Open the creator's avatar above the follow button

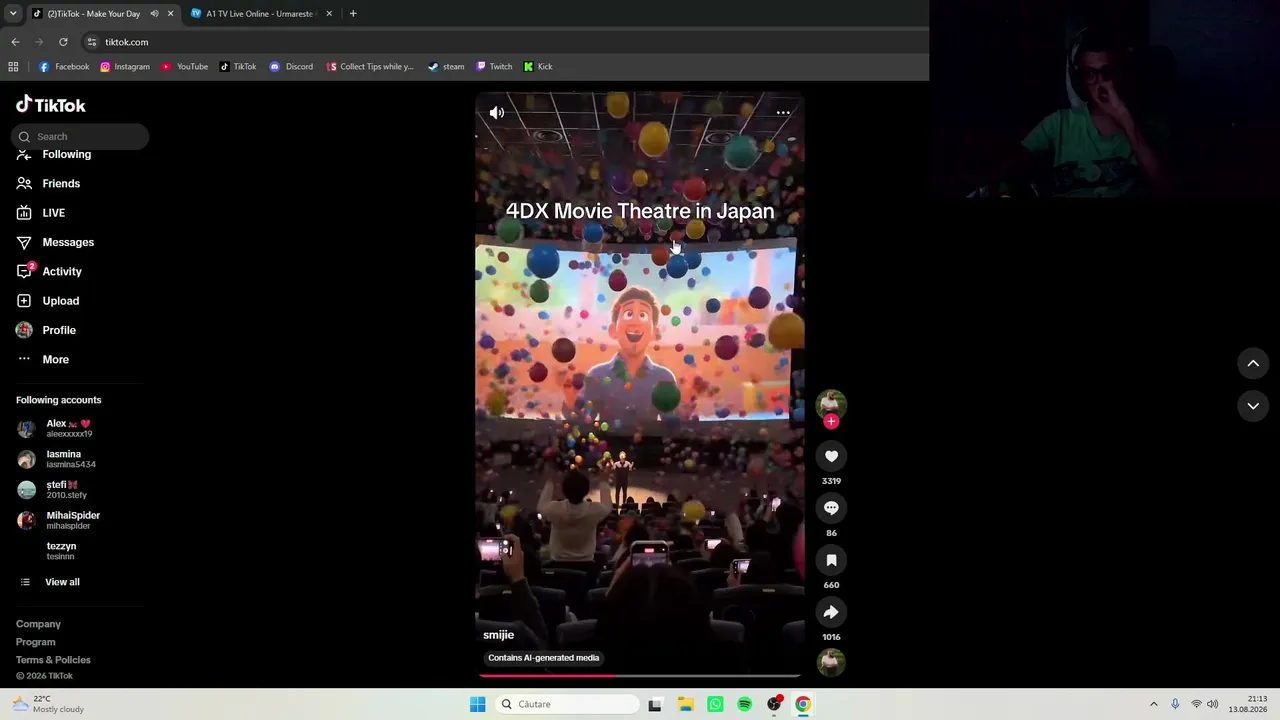point(831,403)
